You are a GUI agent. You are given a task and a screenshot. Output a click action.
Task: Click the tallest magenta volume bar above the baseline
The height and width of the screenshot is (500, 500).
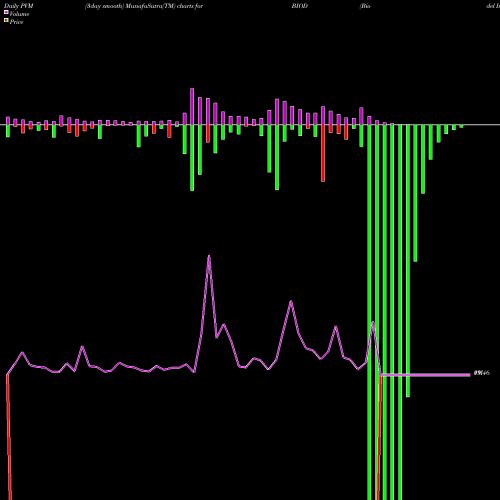pyautogui.click(x=192, y=106)
